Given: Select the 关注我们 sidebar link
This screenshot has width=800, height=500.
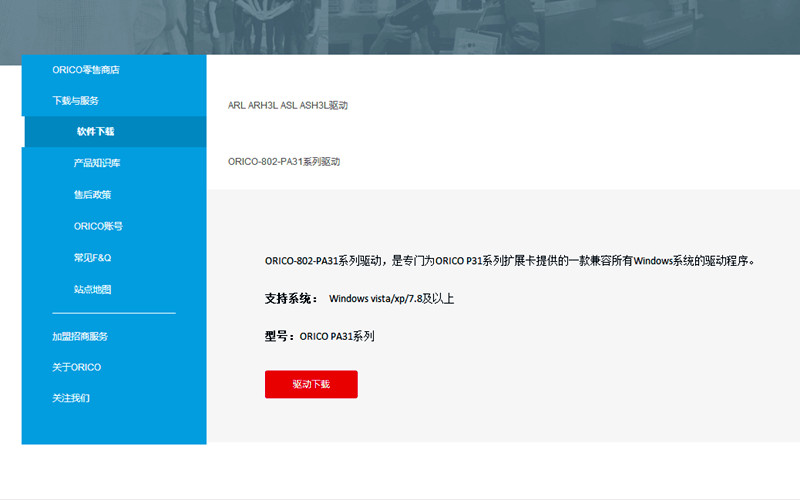Looking at the screenshot, I should click(71, 397).
